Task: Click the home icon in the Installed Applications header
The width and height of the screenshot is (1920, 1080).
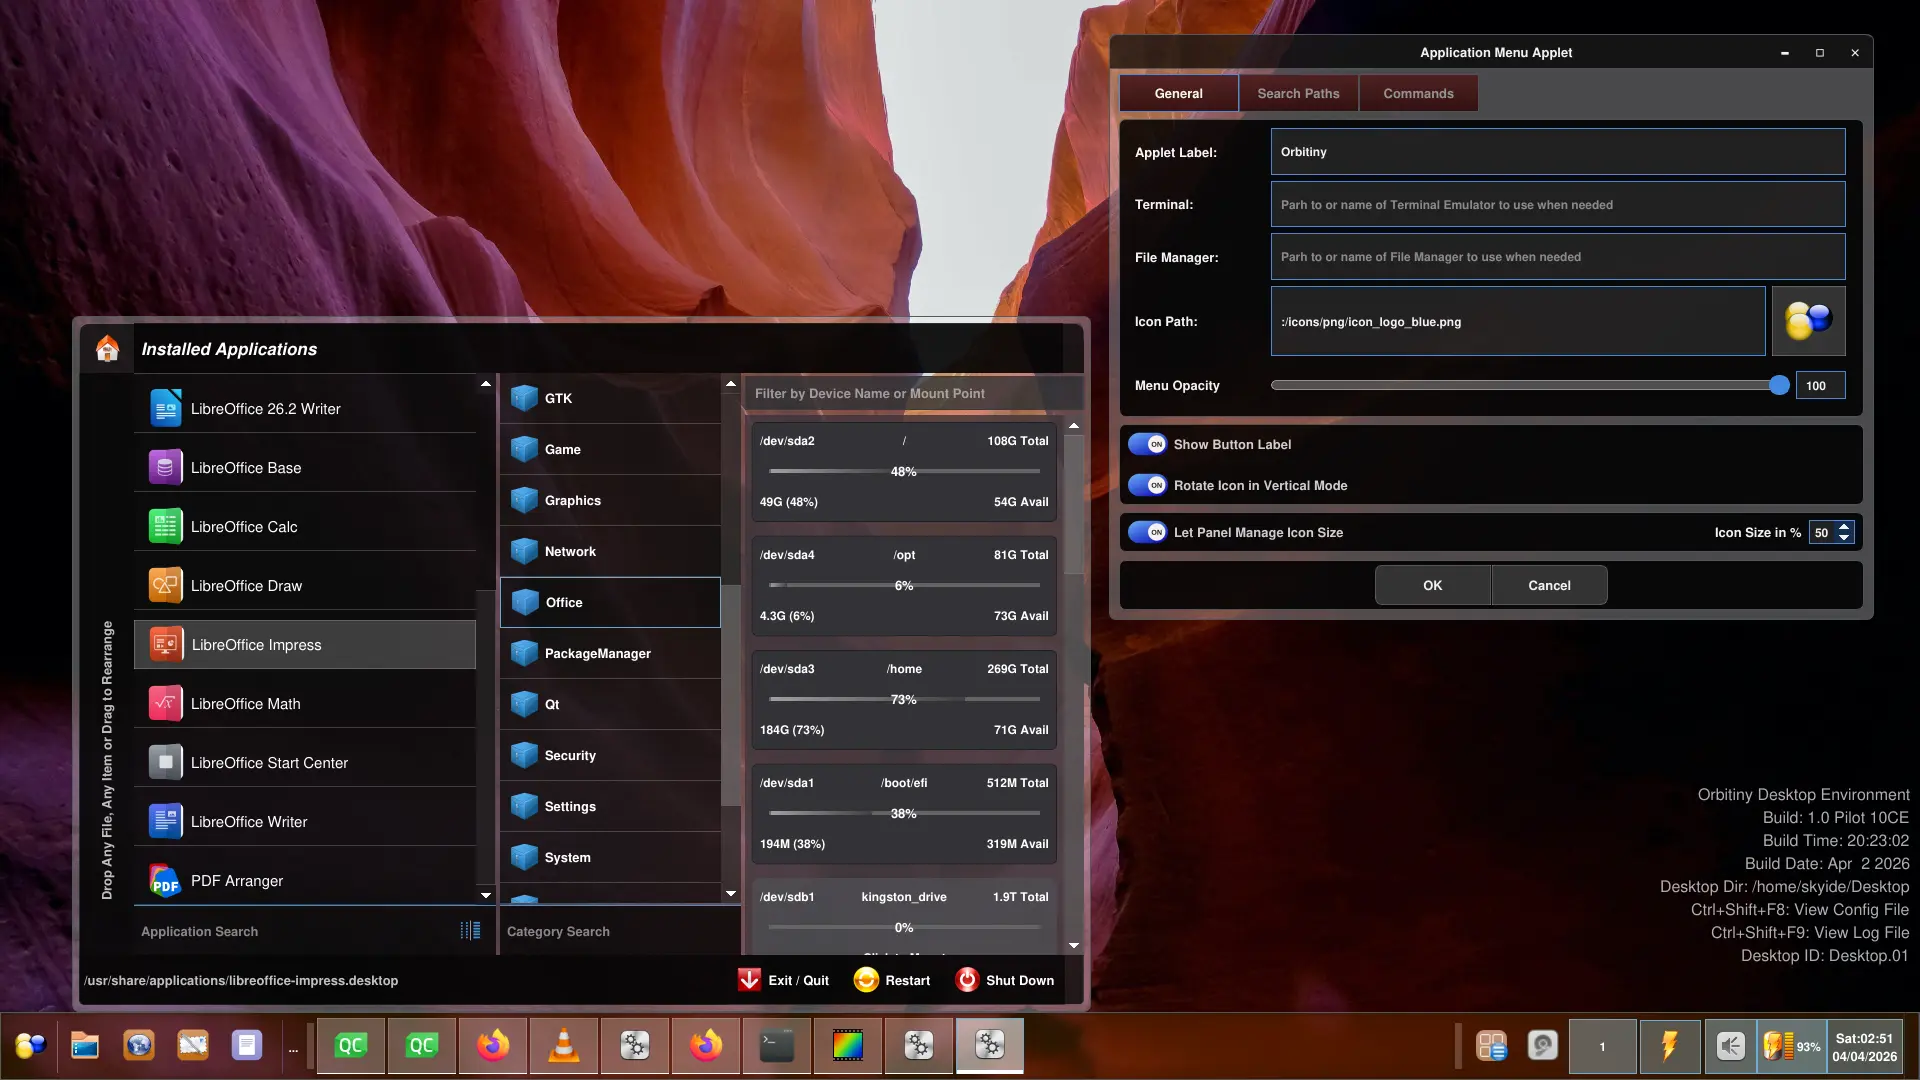Action: pos(107,348)
